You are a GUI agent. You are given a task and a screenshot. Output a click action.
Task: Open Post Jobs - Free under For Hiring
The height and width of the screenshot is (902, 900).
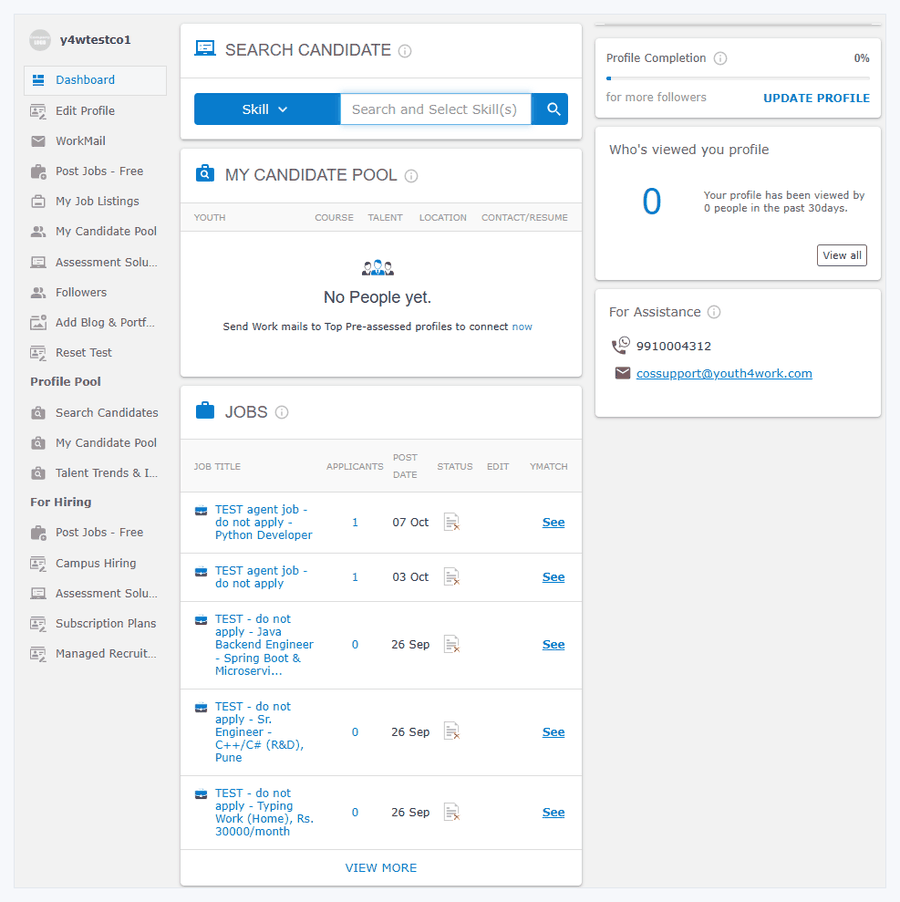pos(99,533)
